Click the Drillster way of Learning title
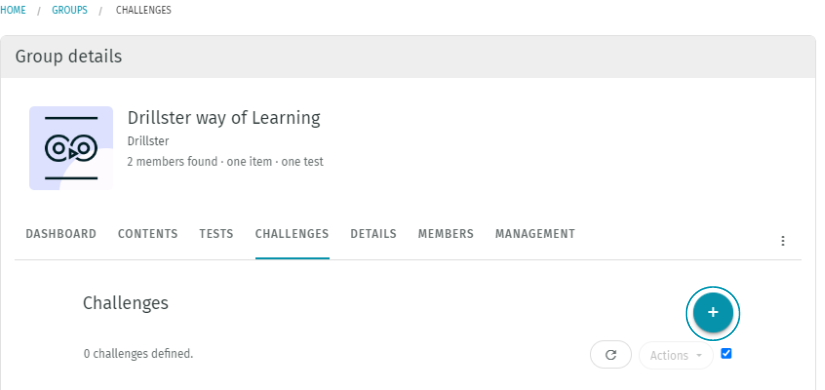The width and height of the screenshot is (825, 390). coord(224,117)
